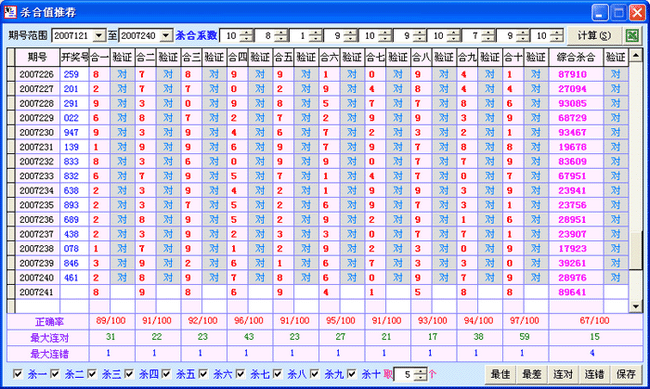The height and width of the screenshot is (389, 650).
Task: Click the 计算(S) button
Action: 594,36
